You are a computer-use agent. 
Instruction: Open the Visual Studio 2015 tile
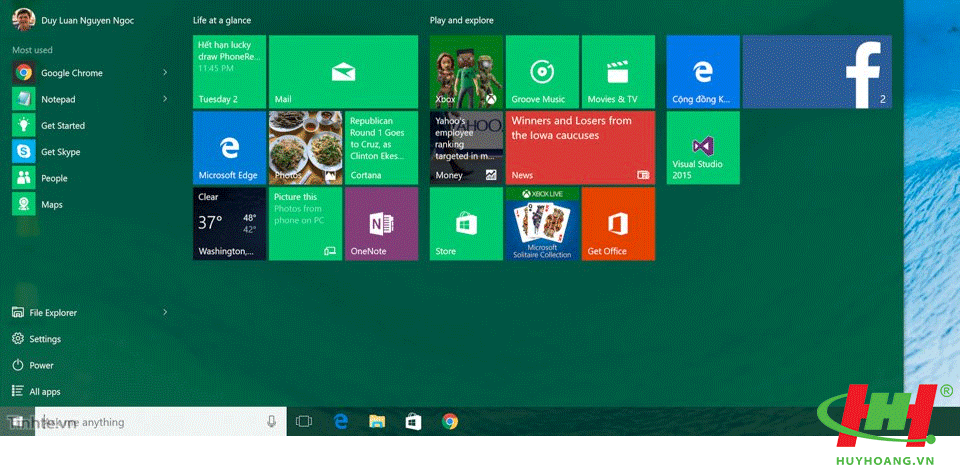pos(703,148)
